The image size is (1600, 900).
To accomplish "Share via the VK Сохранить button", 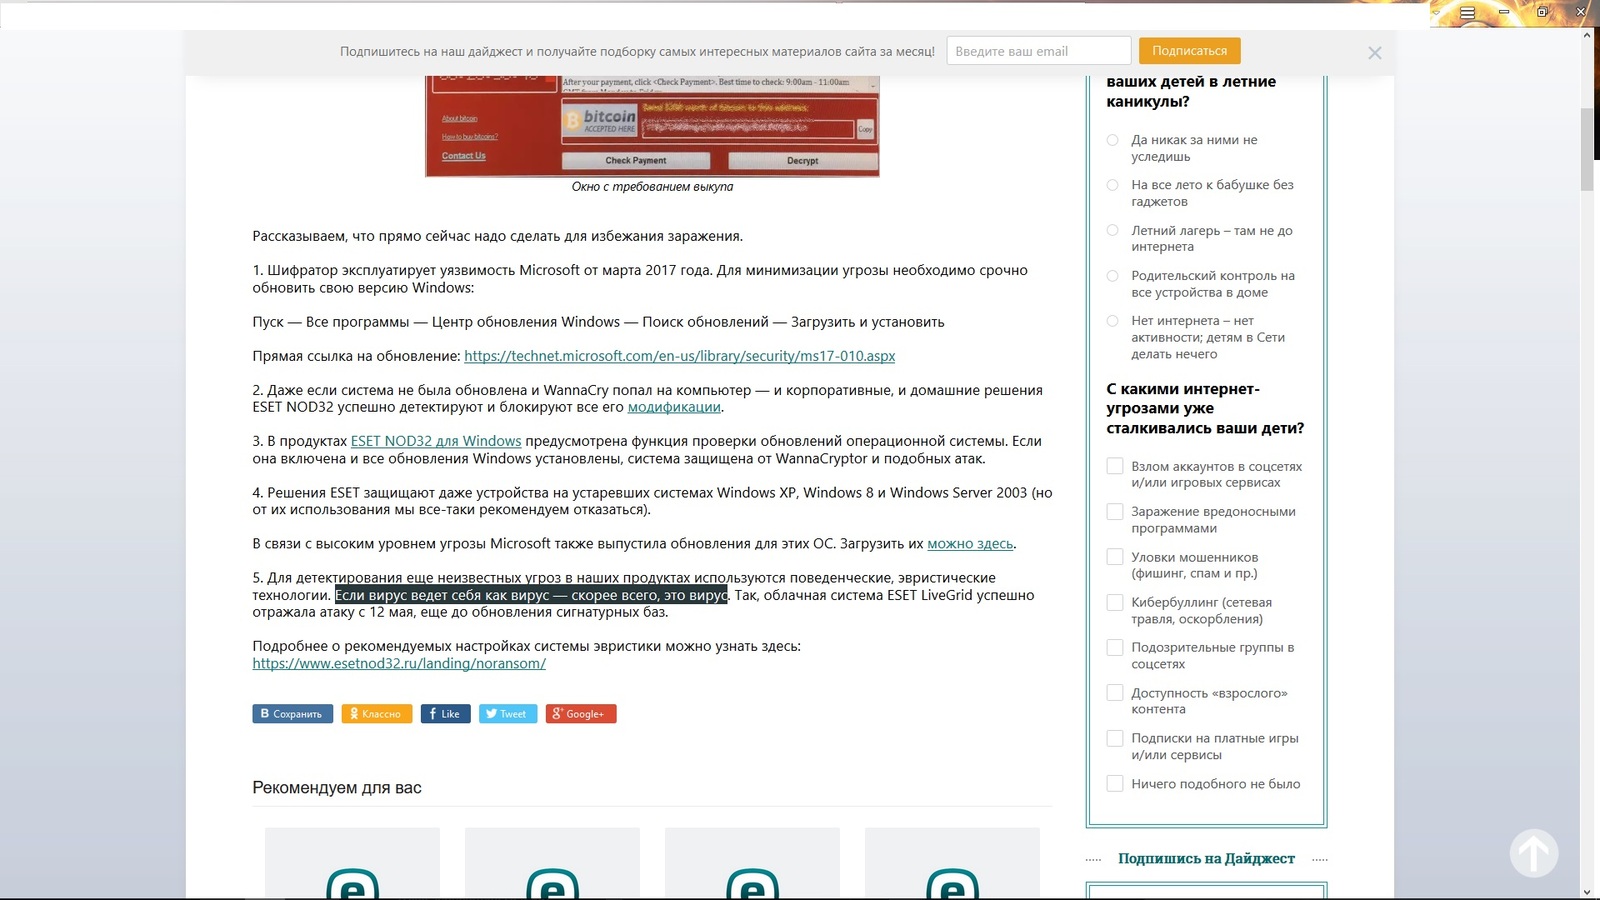I will (292, 714).
